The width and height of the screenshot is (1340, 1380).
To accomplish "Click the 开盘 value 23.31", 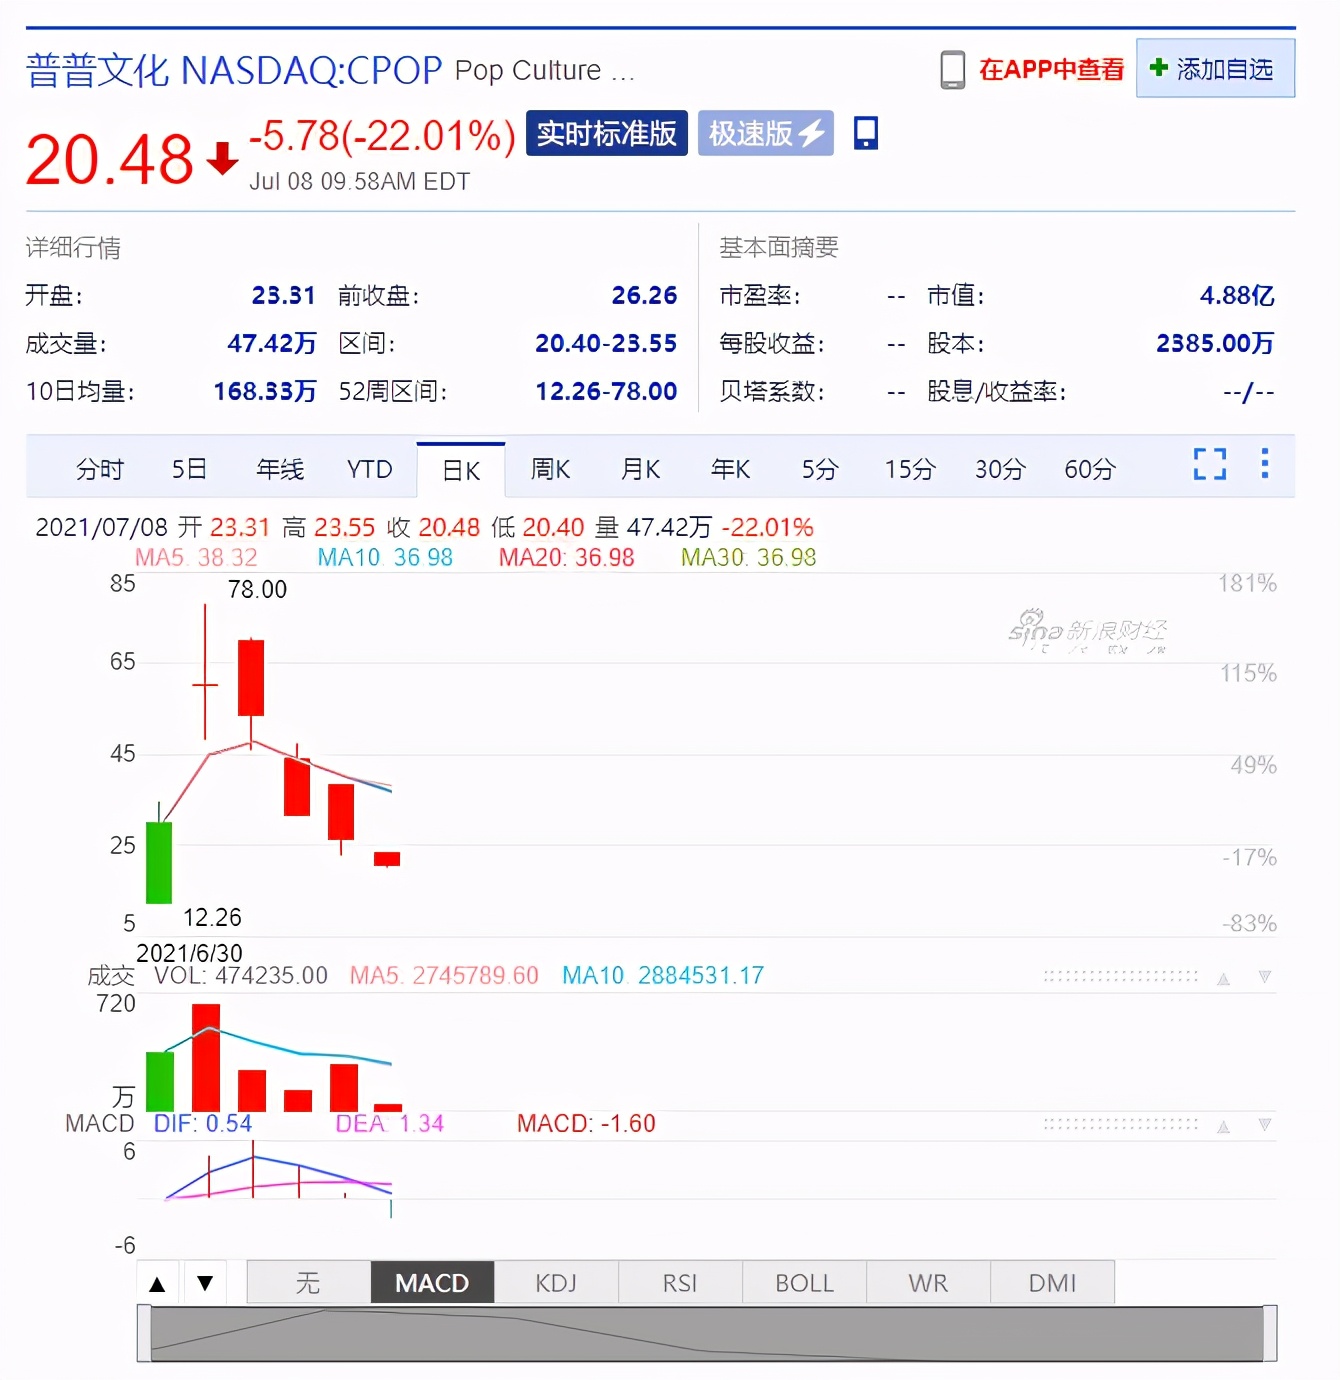I will pyautogui.click(x=283, y=295).
